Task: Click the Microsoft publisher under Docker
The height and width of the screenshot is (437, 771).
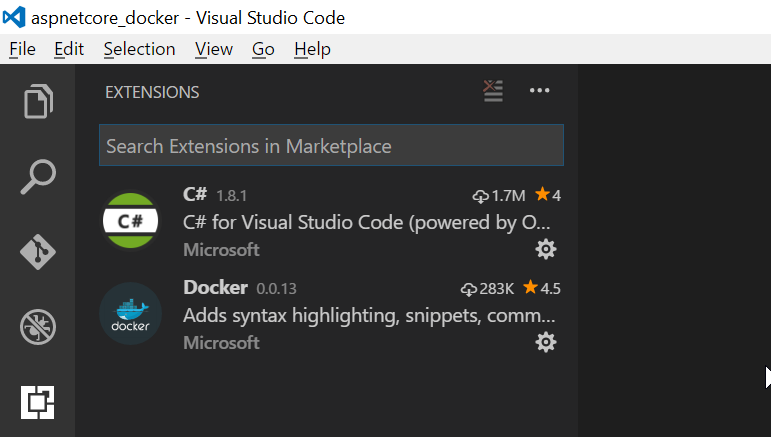Action: [221, 343]
